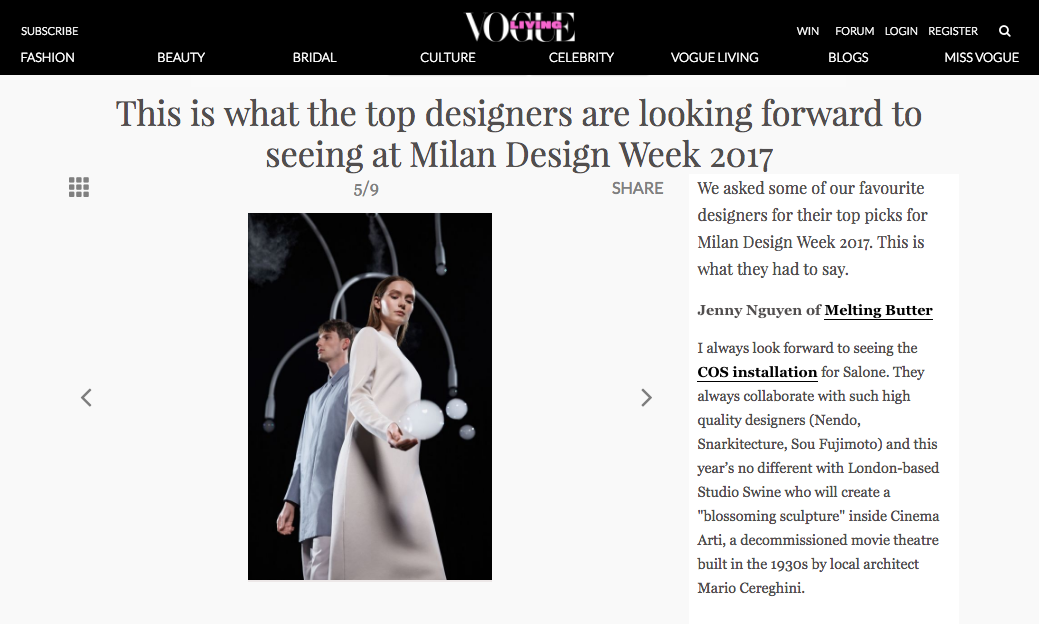Go to the next gallery image arrow

(x=646, y=397)
